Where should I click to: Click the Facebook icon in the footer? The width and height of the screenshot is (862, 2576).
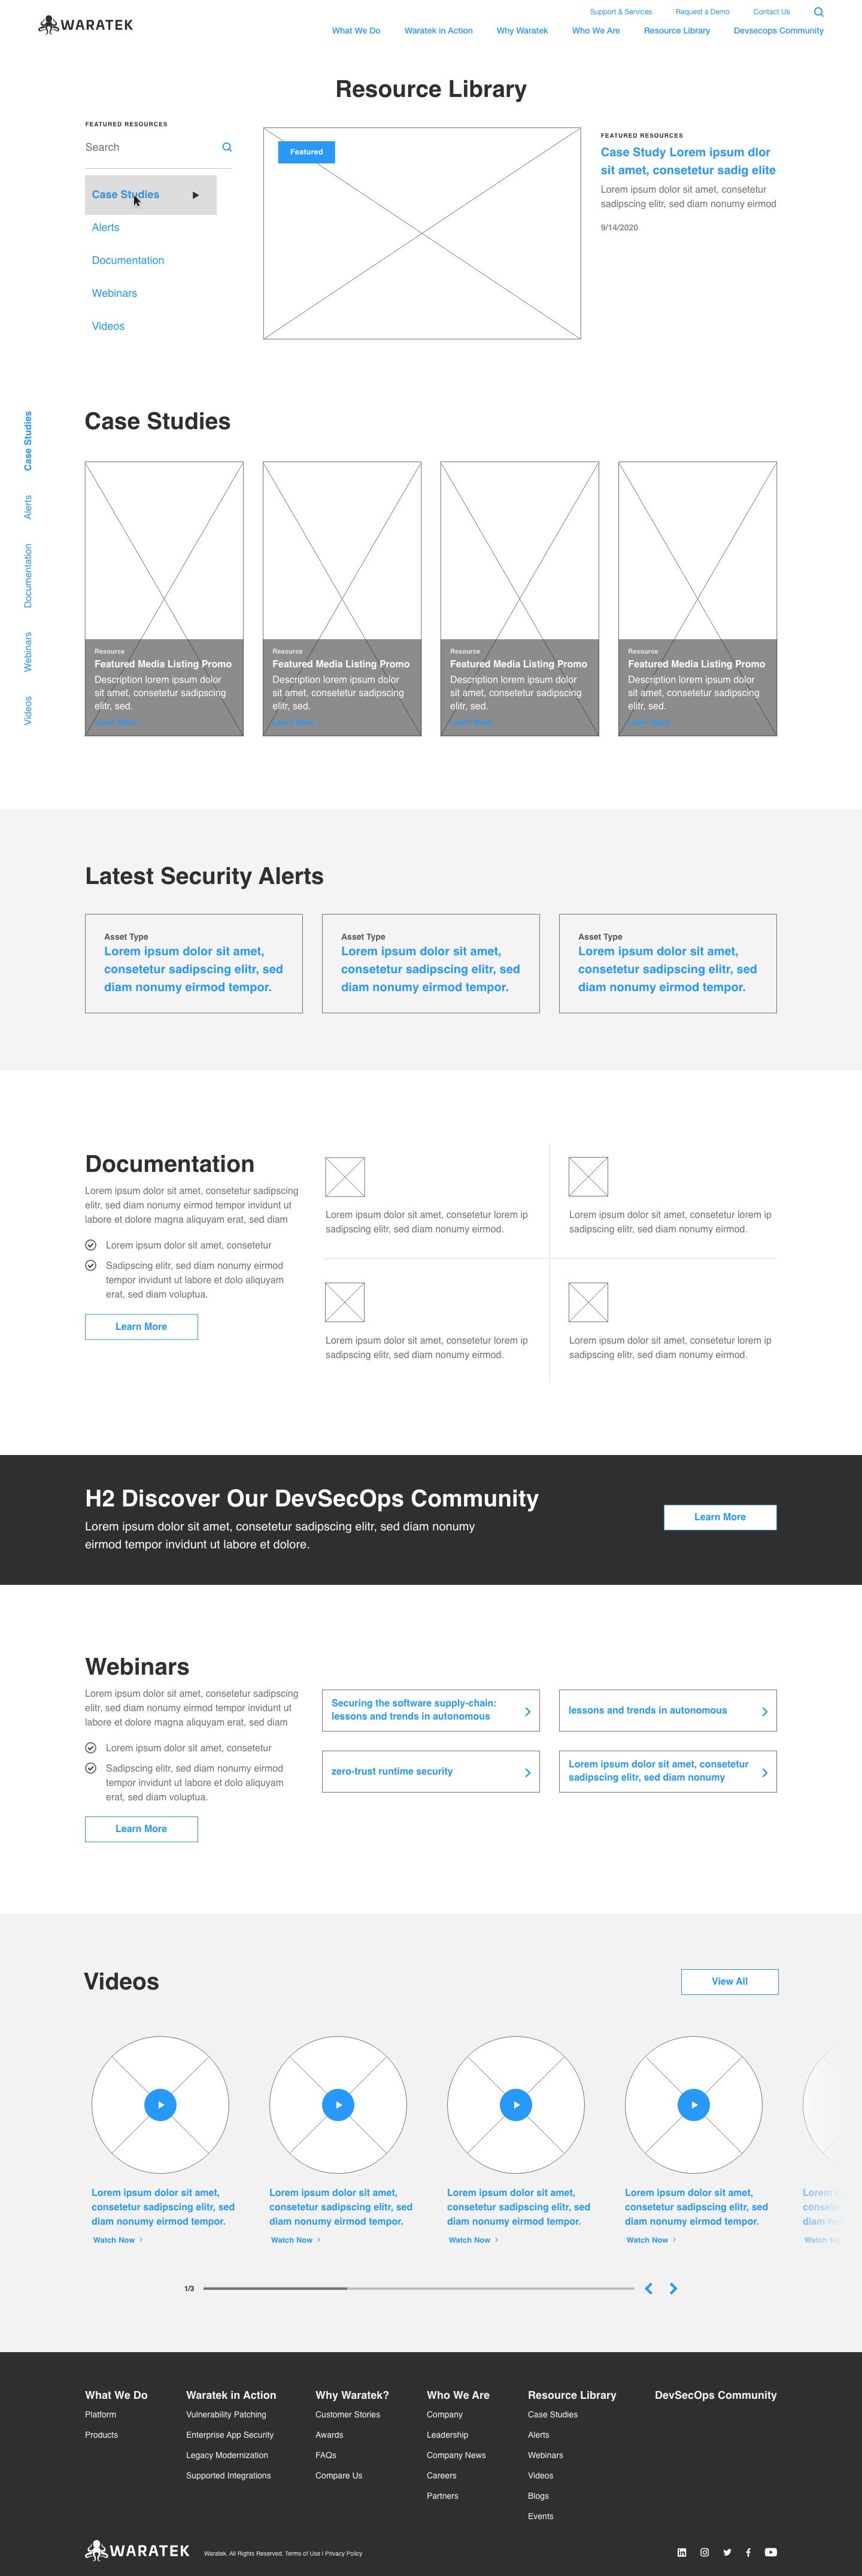point(748,2552)
